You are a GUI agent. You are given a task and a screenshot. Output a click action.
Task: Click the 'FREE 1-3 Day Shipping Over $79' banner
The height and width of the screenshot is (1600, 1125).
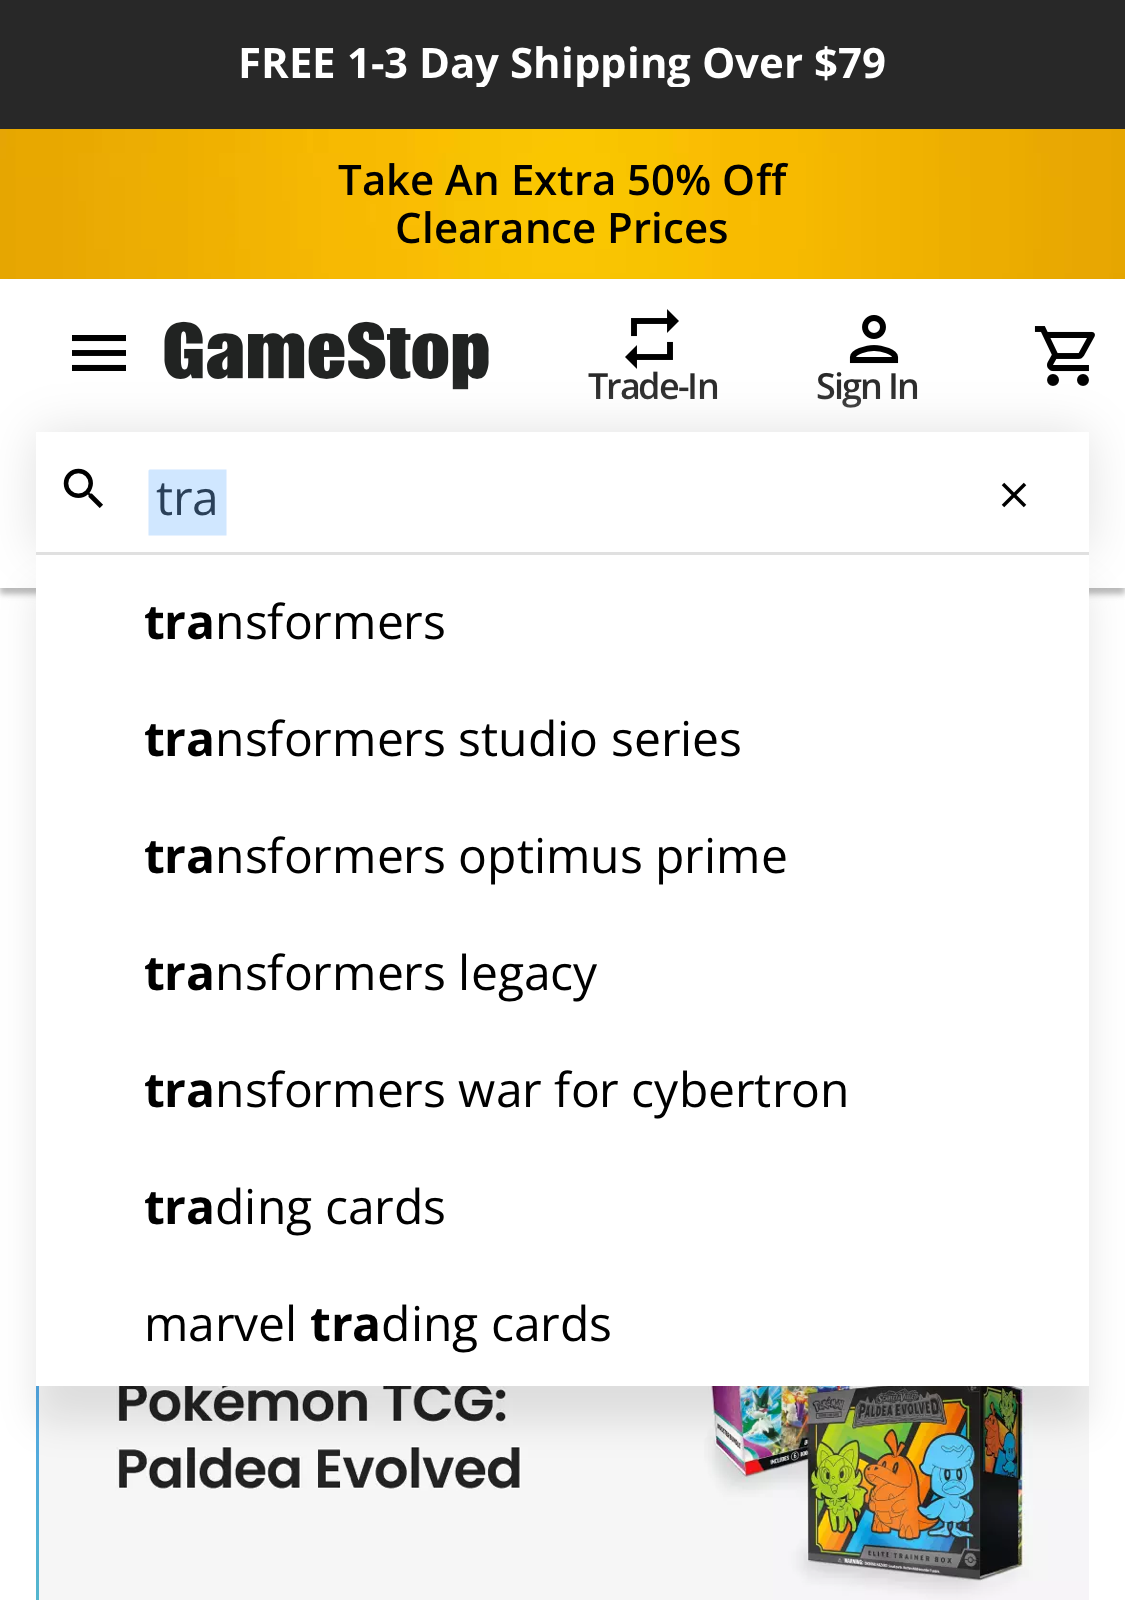tap(562, 63)
